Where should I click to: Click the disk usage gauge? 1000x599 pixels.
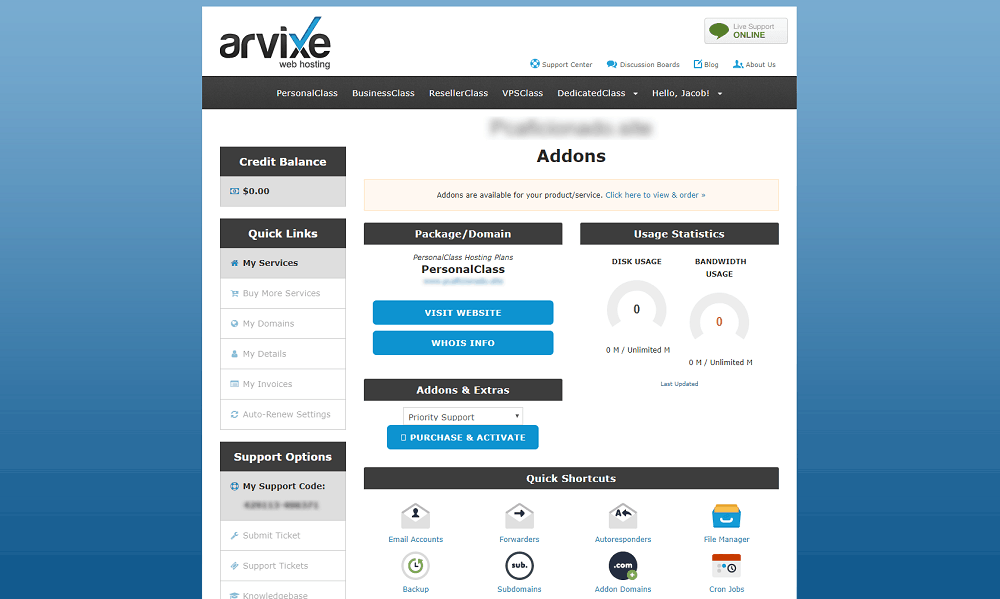click(x=636, y=306)
